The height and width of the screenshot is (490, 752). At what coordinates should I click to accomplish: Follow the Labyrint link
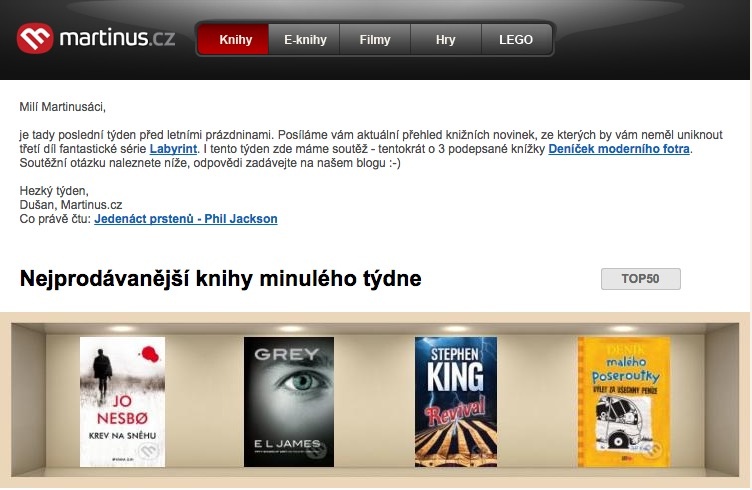(173, 149)
